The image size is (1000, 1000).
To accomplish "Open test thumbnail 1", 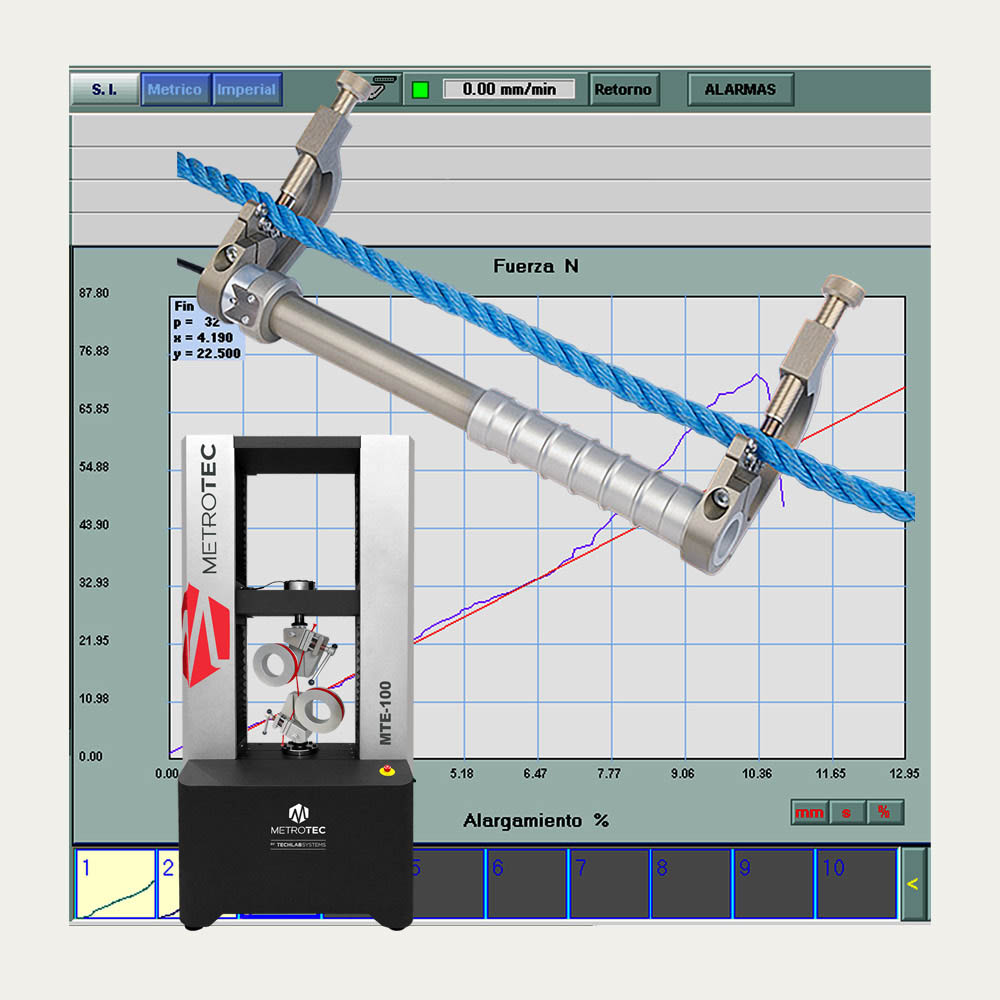I will tap(115, 884).
